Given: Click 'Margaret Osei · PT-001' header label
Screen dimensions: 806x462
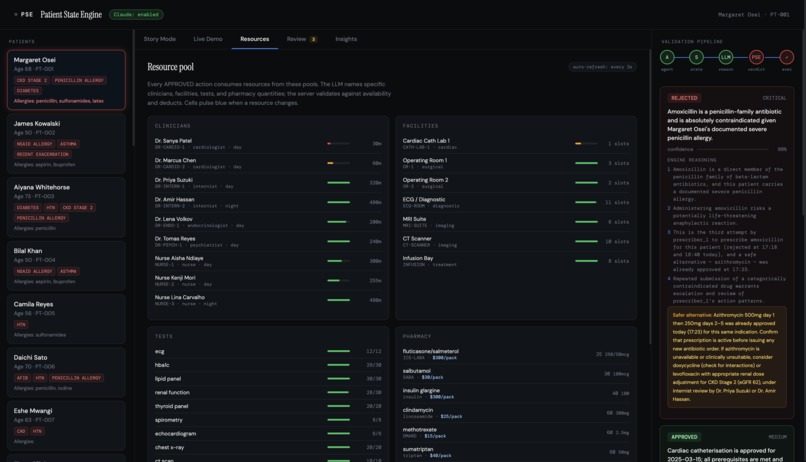Looking at the screenshot, I should click(x=754, y=14).
